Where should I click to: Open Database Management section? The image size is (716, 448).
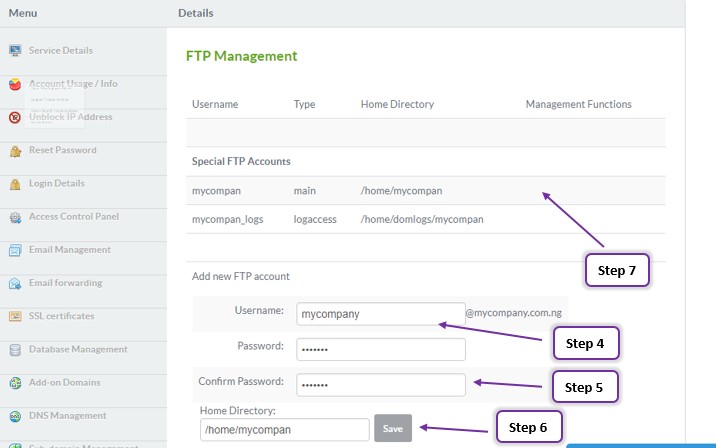tap(78, 349)
